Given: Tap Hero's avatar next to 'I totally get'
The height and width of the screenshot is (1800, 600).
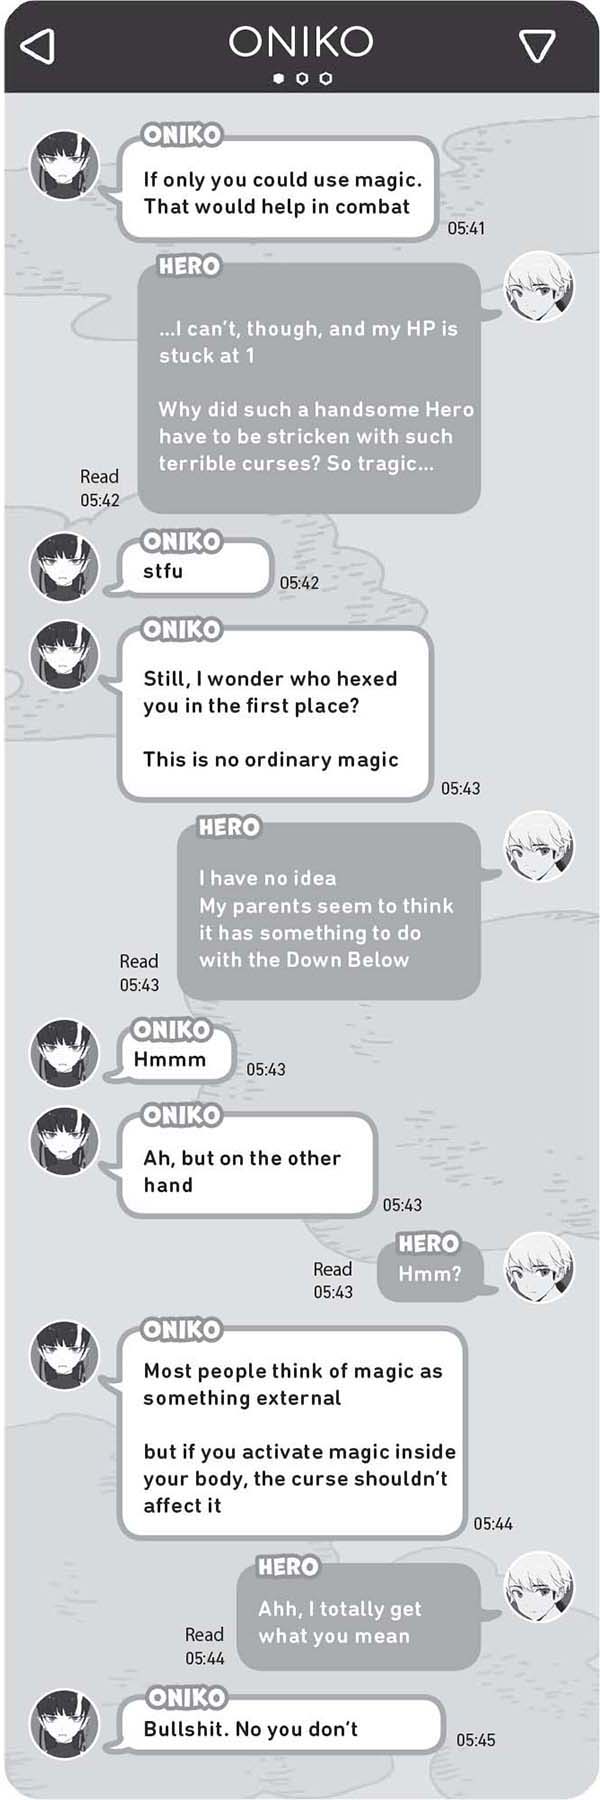Looking at the screenshot, I should [x=538, y=1587].
